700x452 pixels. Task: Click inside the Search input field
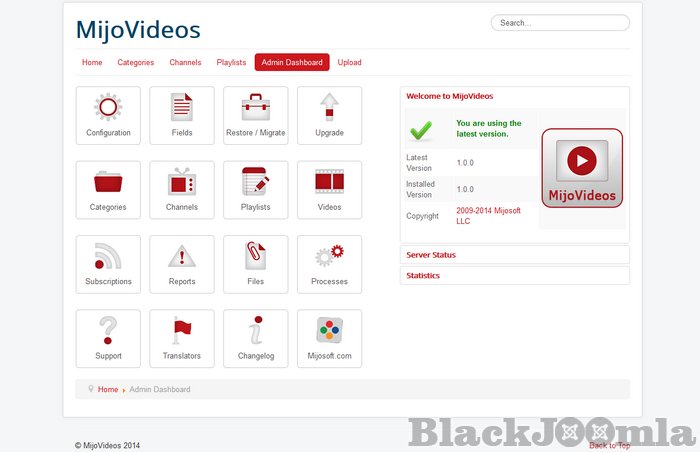pyautogui.click(x=560, y=23)
